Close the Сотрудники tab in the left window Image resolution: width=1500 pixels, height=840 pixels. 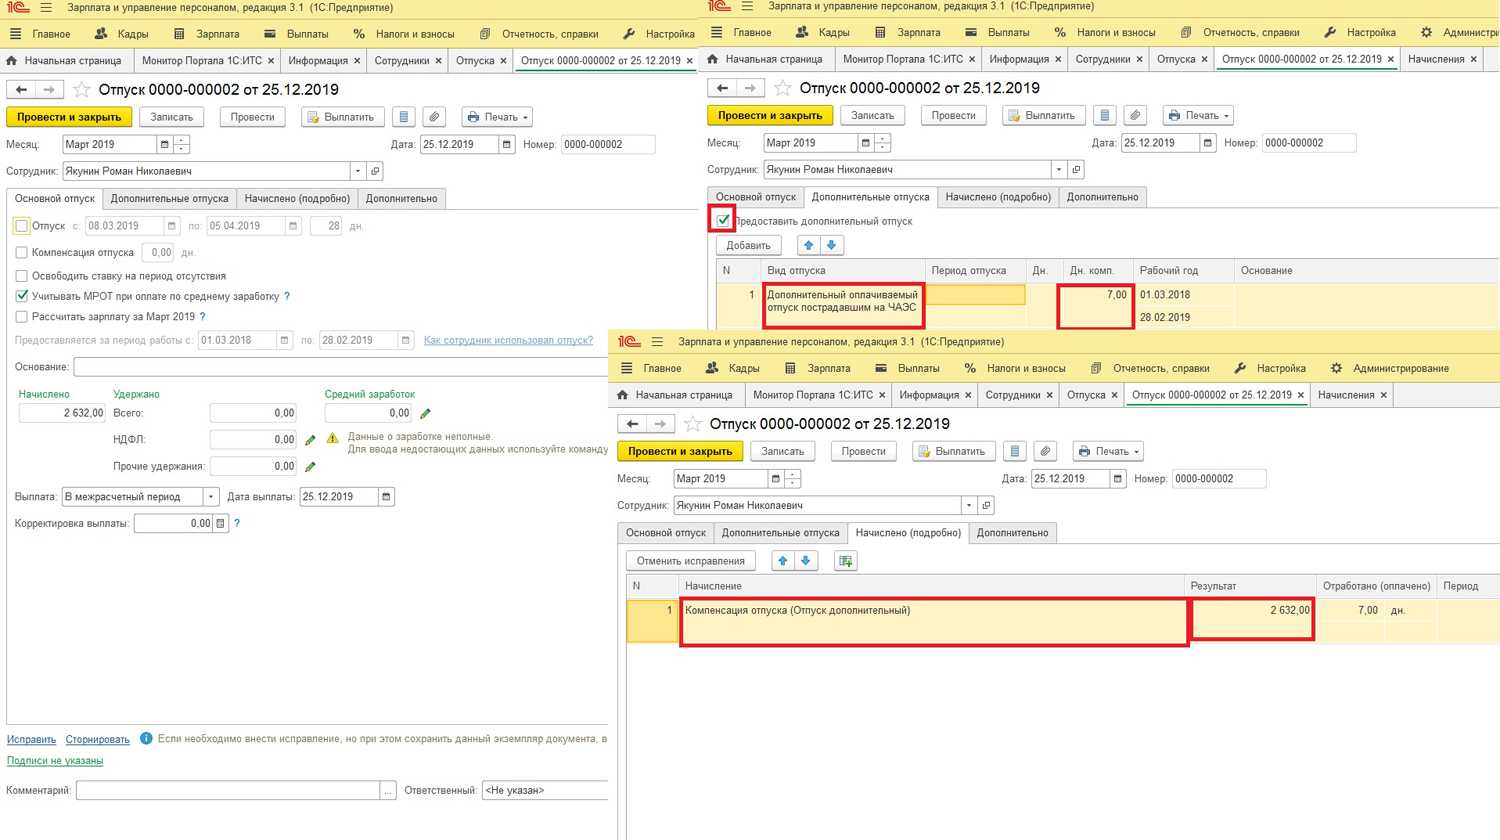point(438,61)
